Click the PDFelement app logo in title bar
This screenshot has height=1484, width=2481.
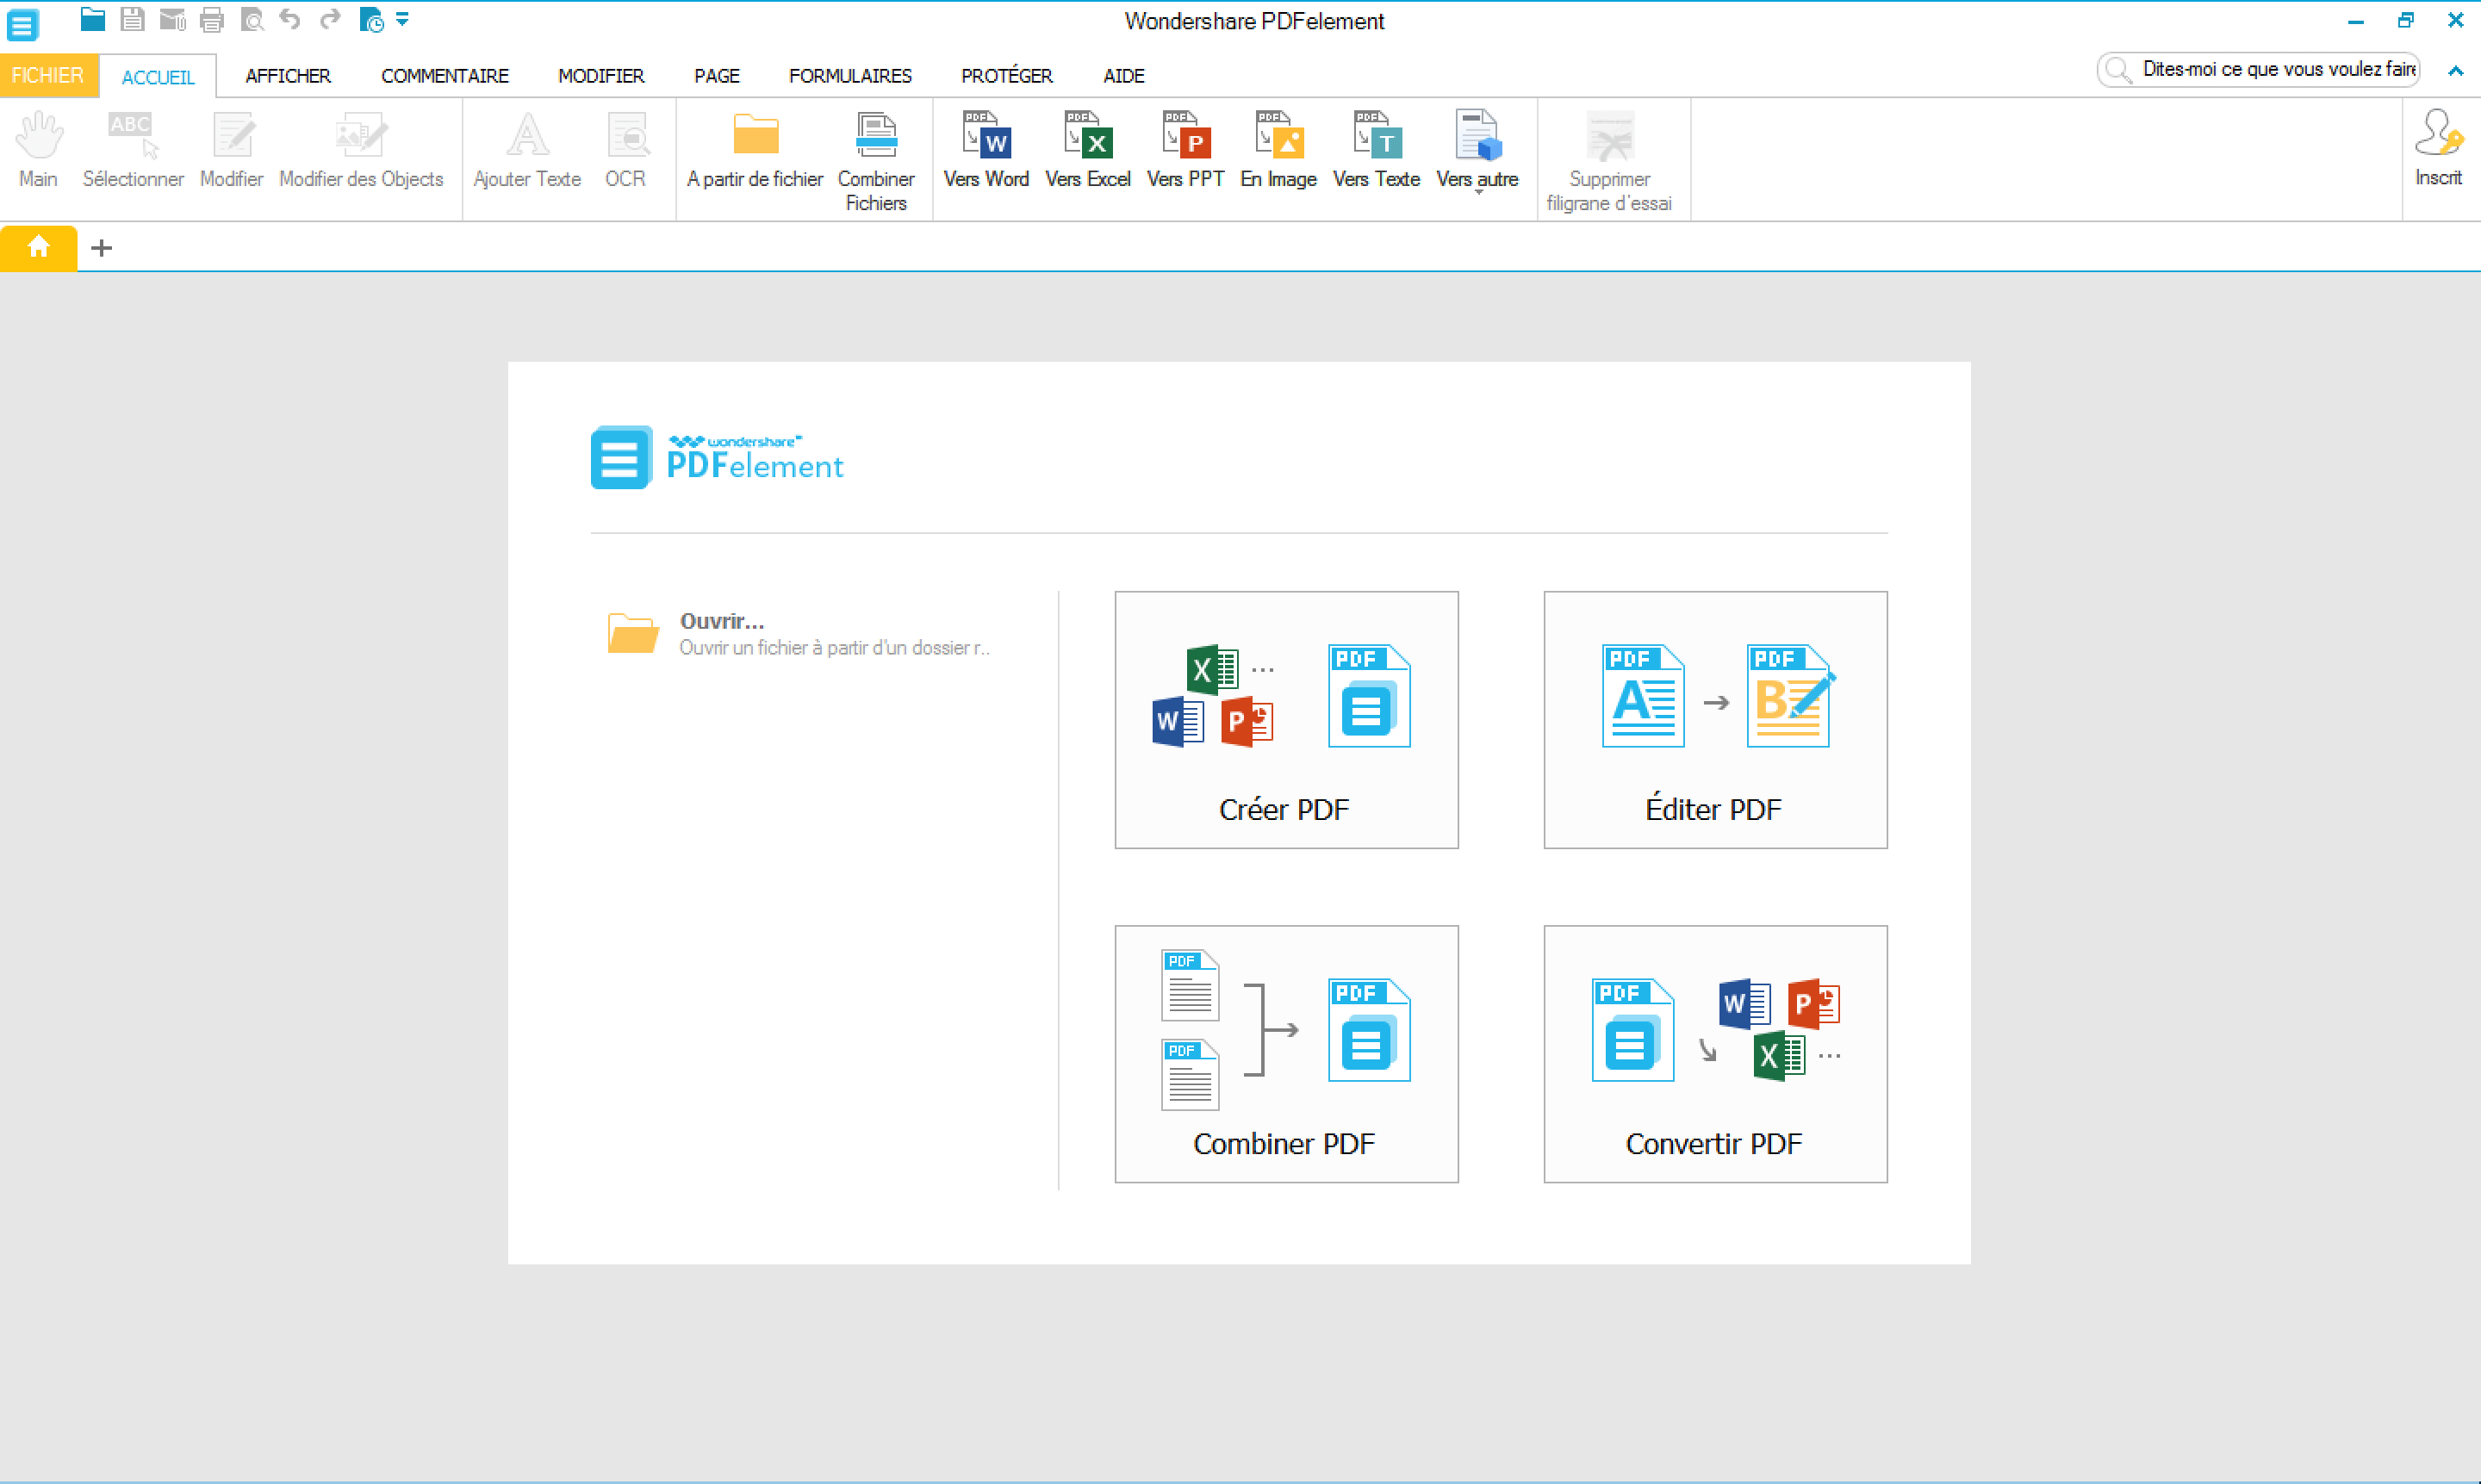point(22,23)
